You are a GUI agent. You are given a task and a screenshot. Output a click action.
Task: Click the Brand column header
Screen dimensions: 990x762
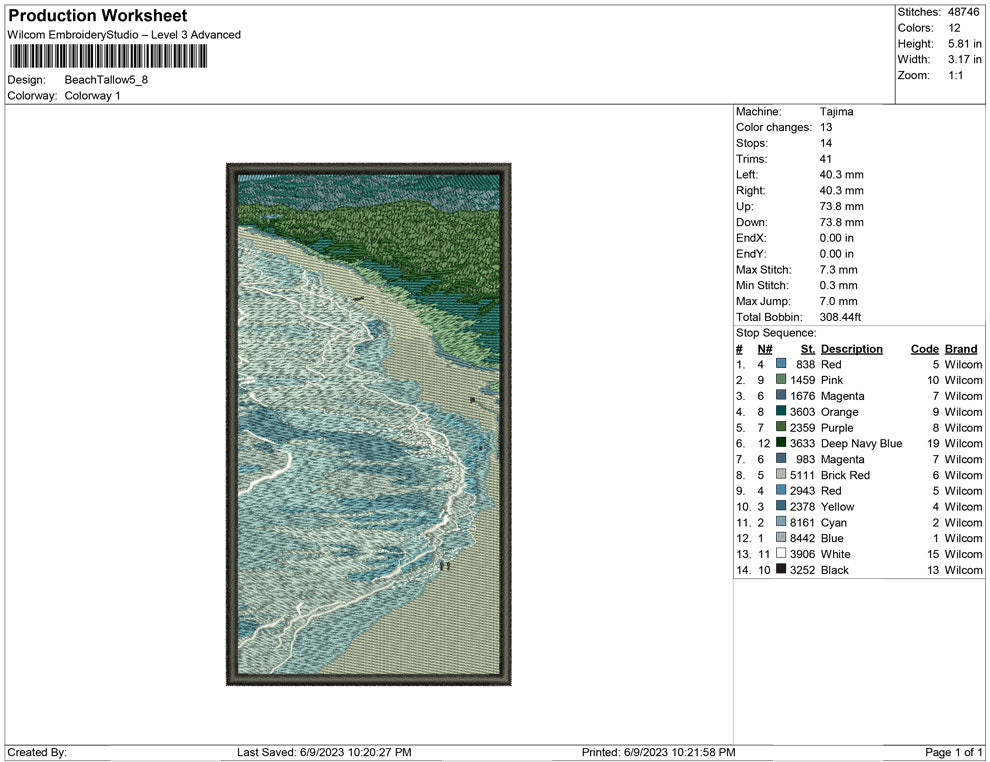(961, 349)
